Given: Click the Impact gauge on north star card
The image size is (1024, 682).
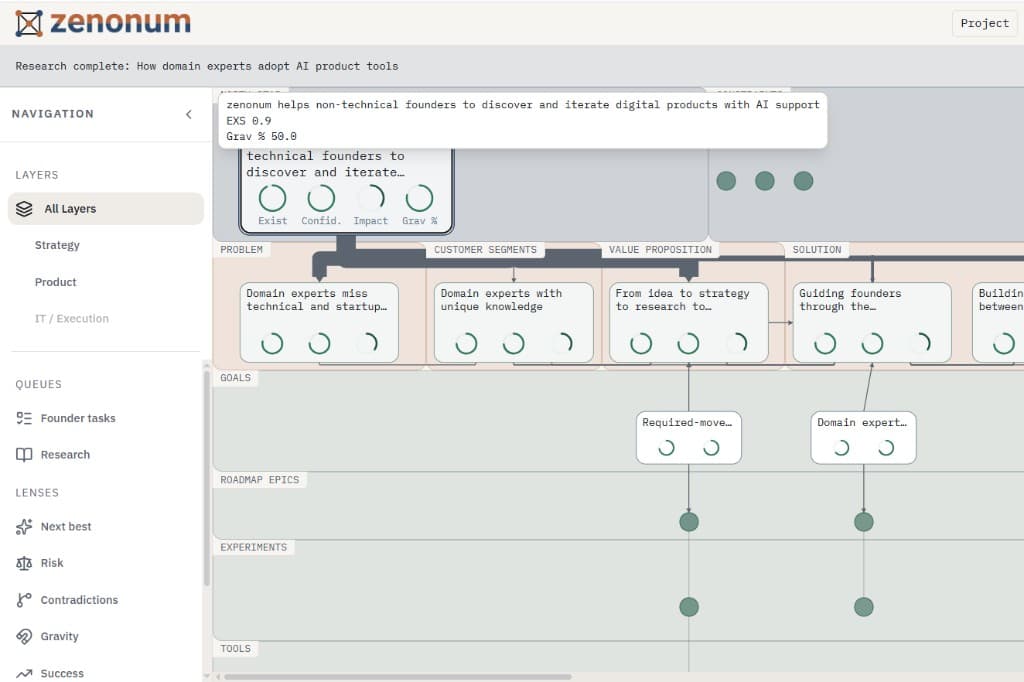Looking at the screenshot, I should [x=370, y=199].
